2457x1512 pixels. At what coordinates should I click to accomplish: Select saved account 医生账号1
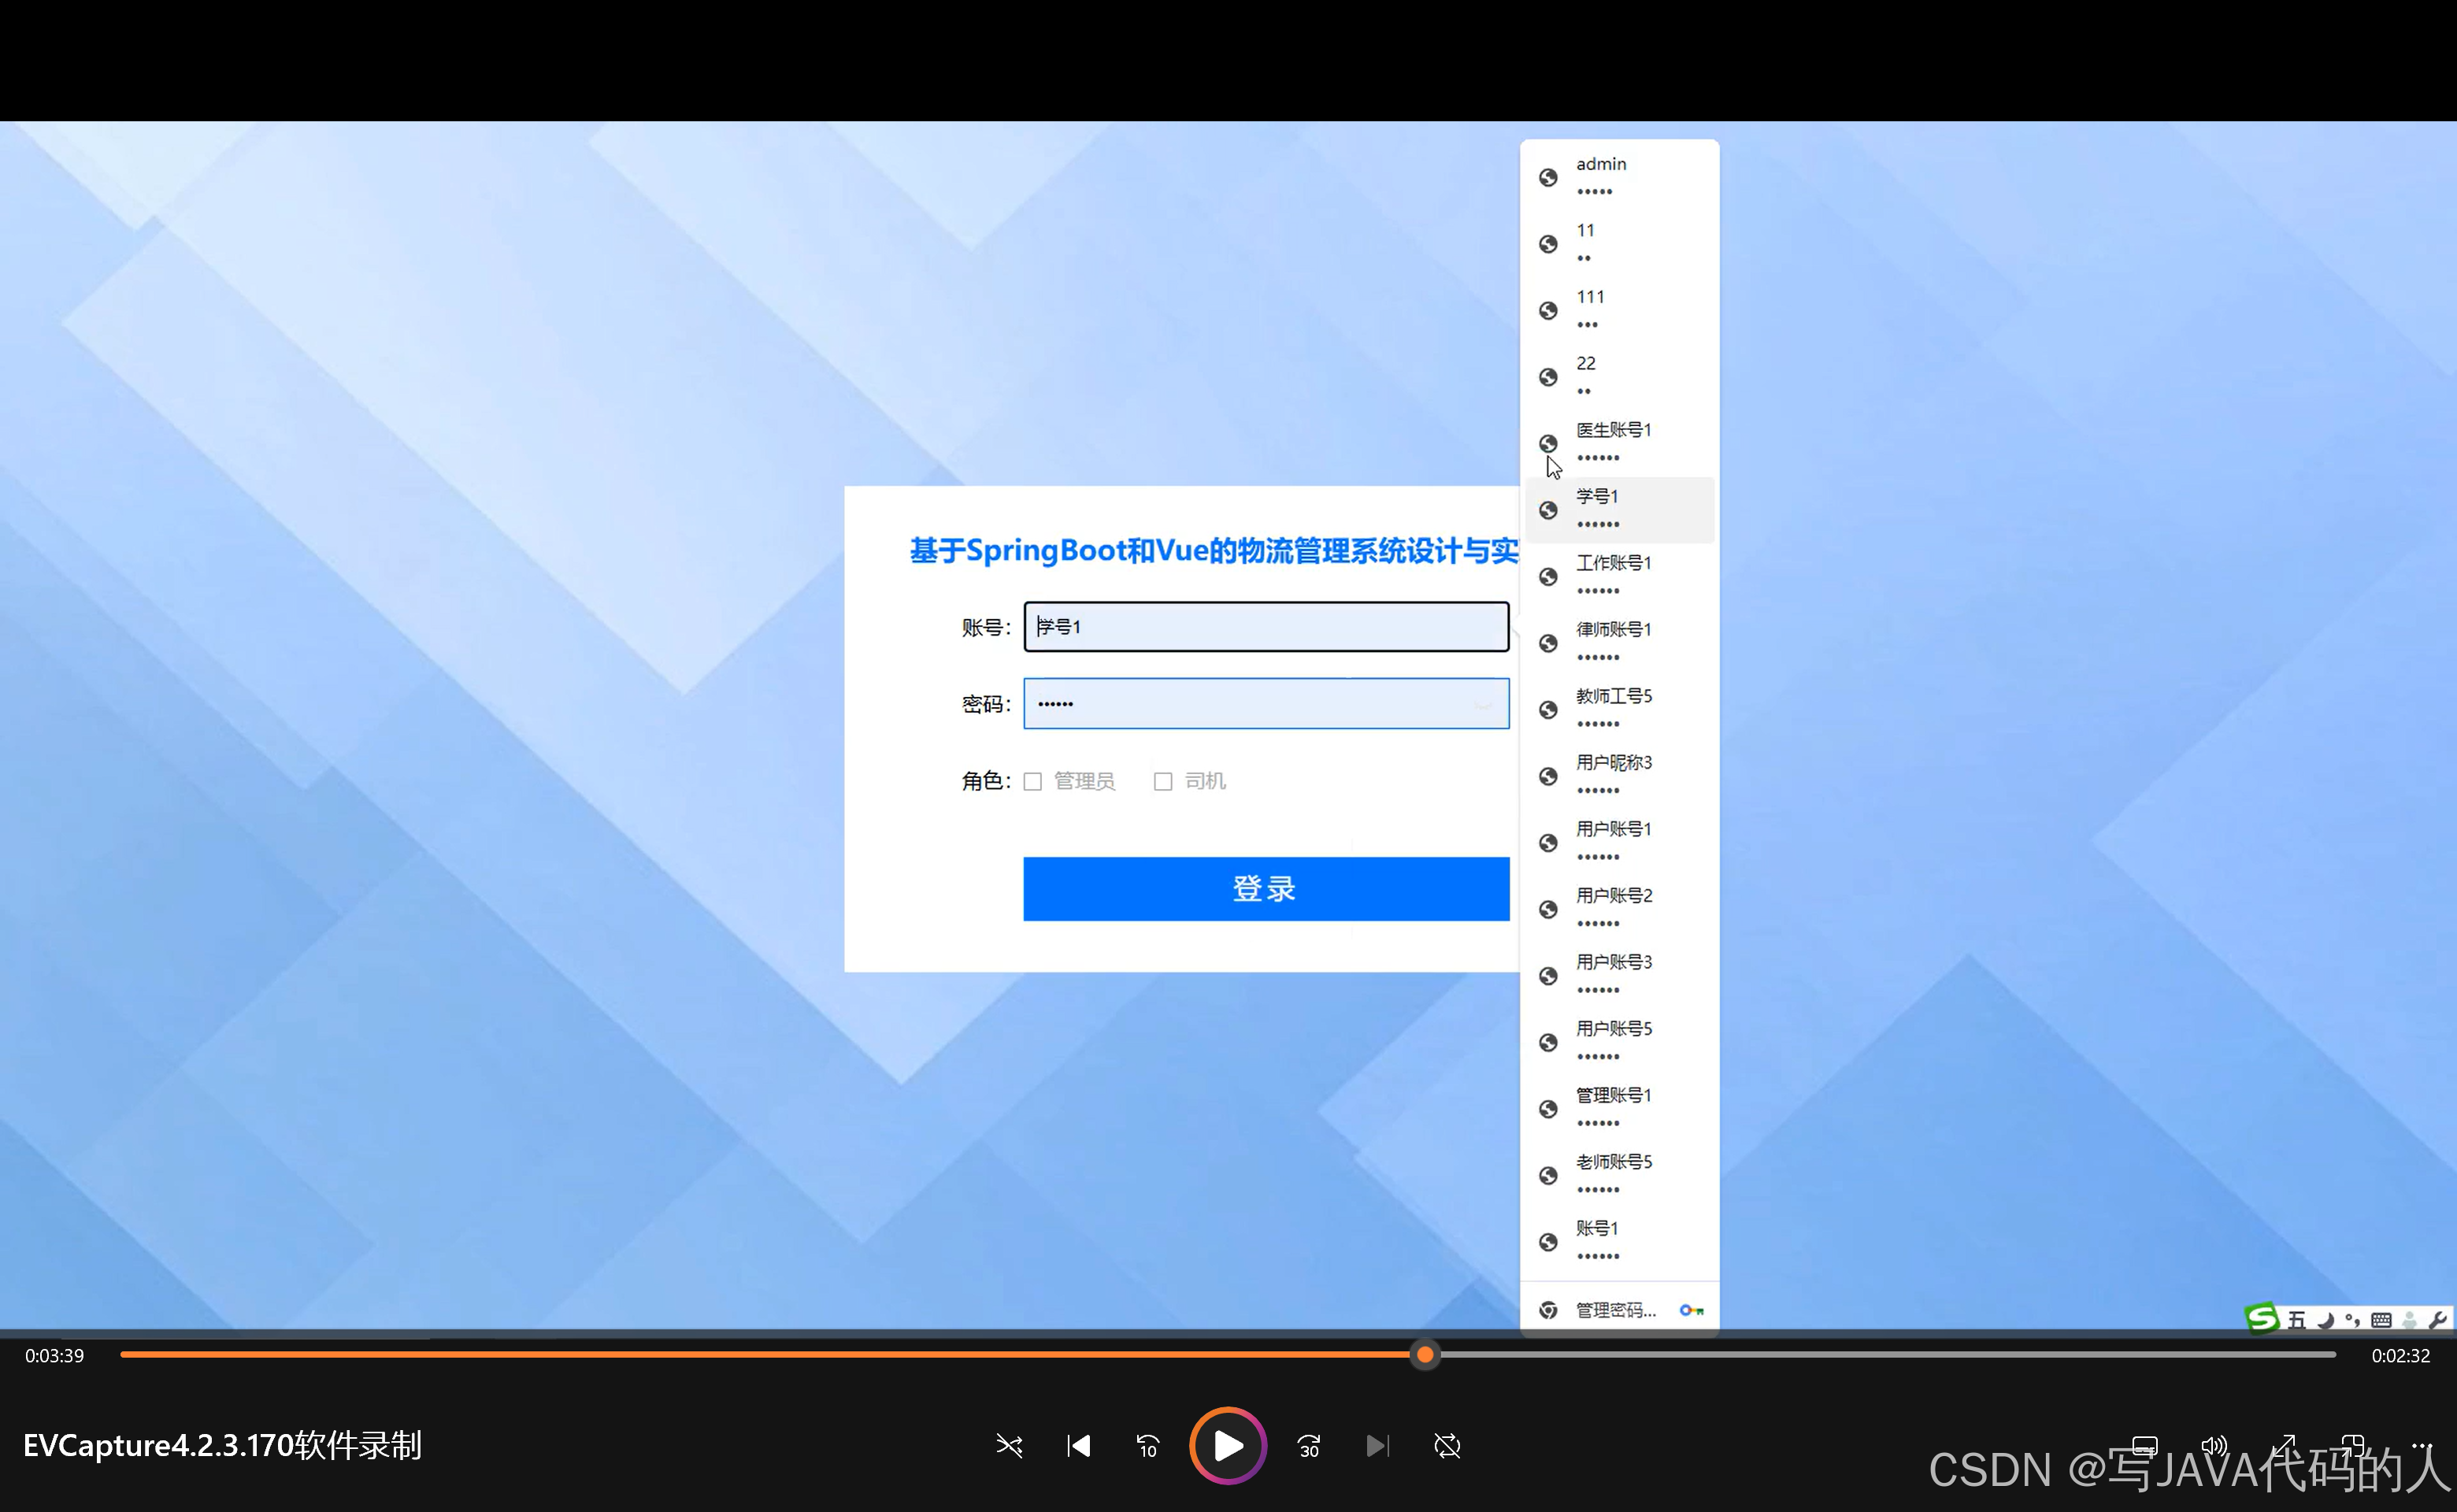[1619, 443]
